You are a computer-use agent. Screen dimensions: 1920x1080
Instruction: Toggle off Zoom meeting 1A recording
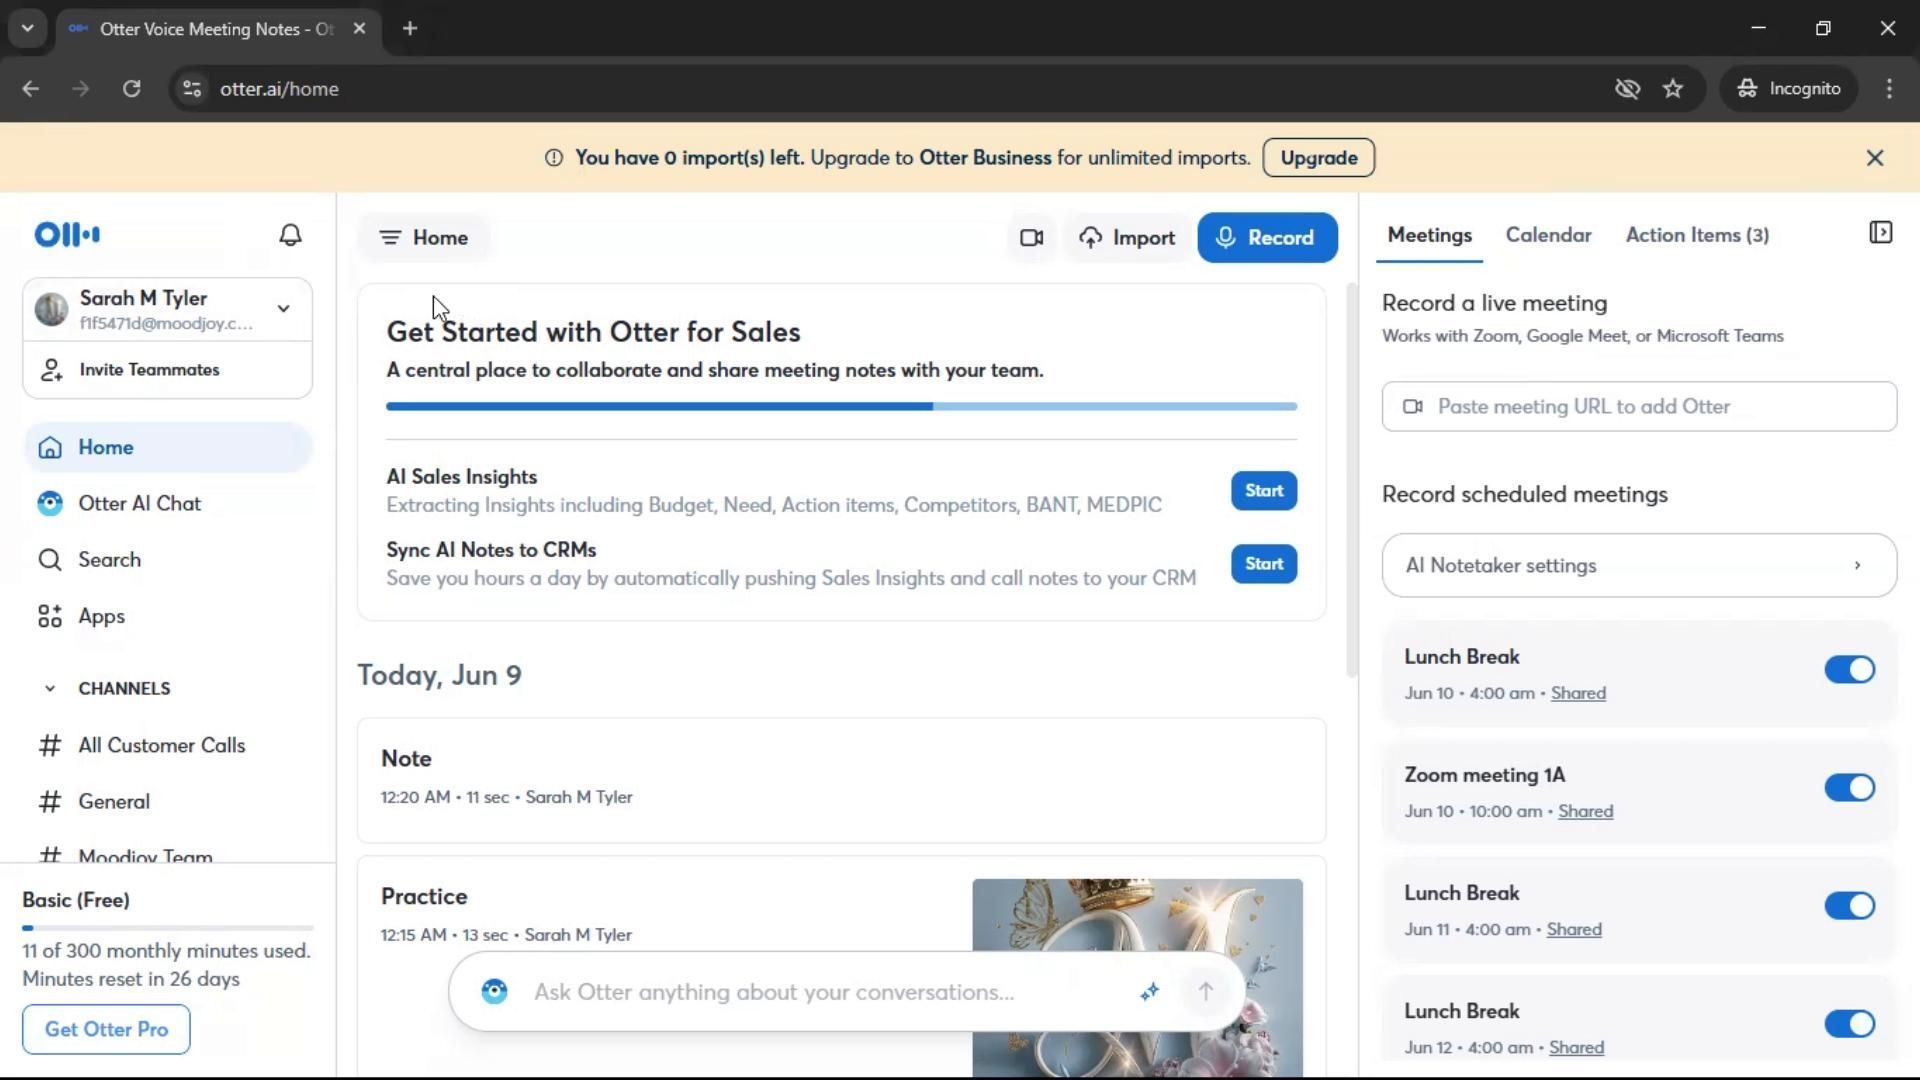(x=1848, y=788)
